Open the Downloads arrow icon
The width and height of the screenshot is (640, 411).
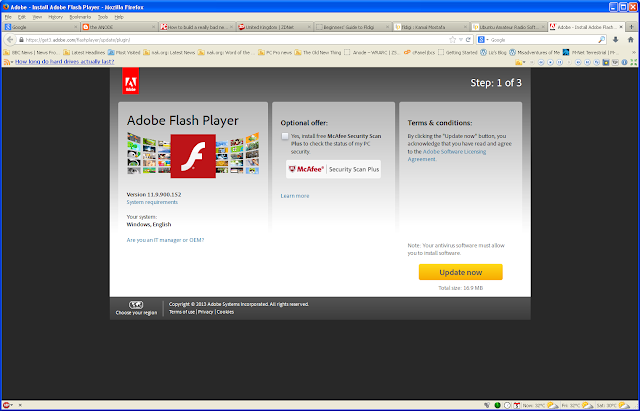[616, 40]
